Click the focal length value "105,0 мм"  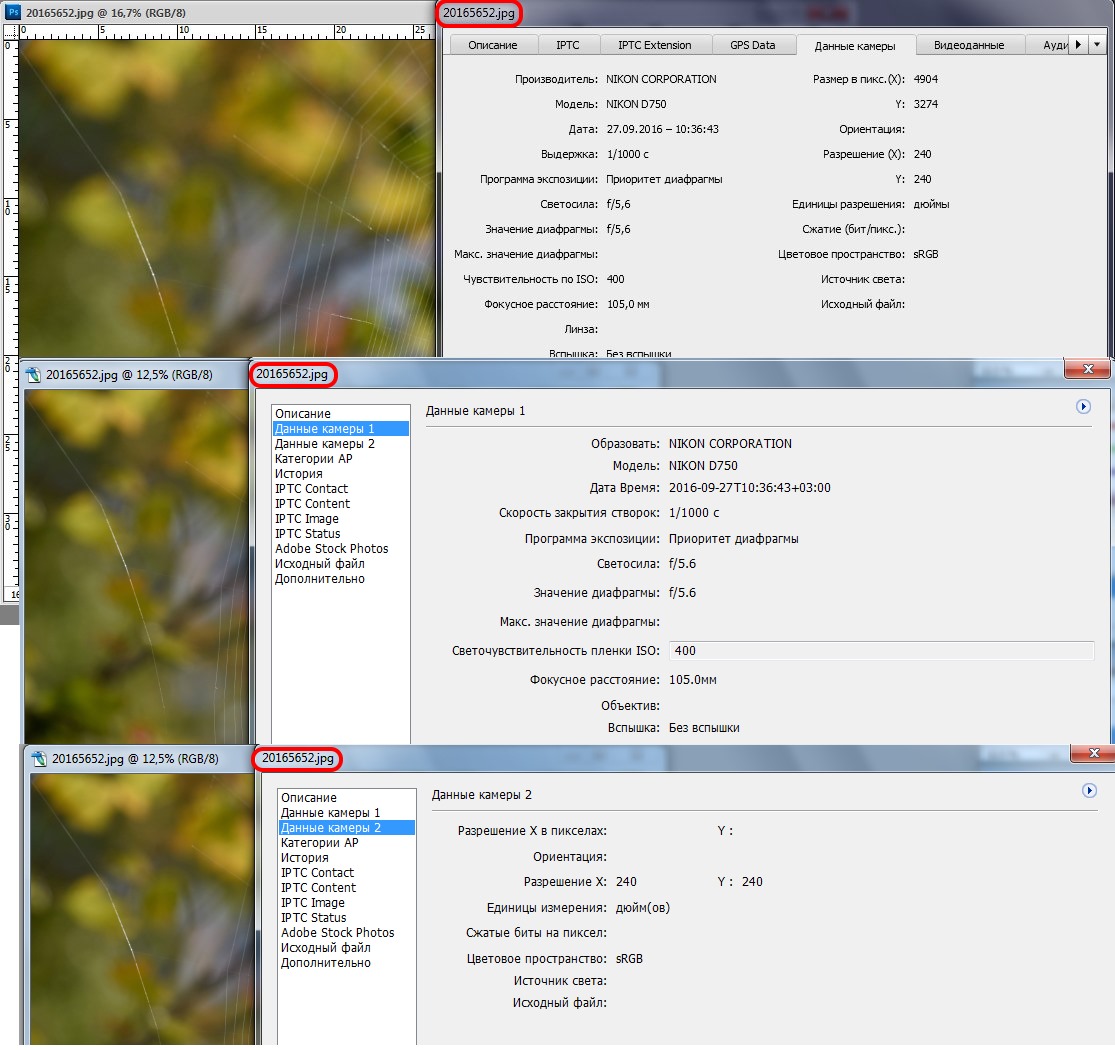[x=628, y=304]
